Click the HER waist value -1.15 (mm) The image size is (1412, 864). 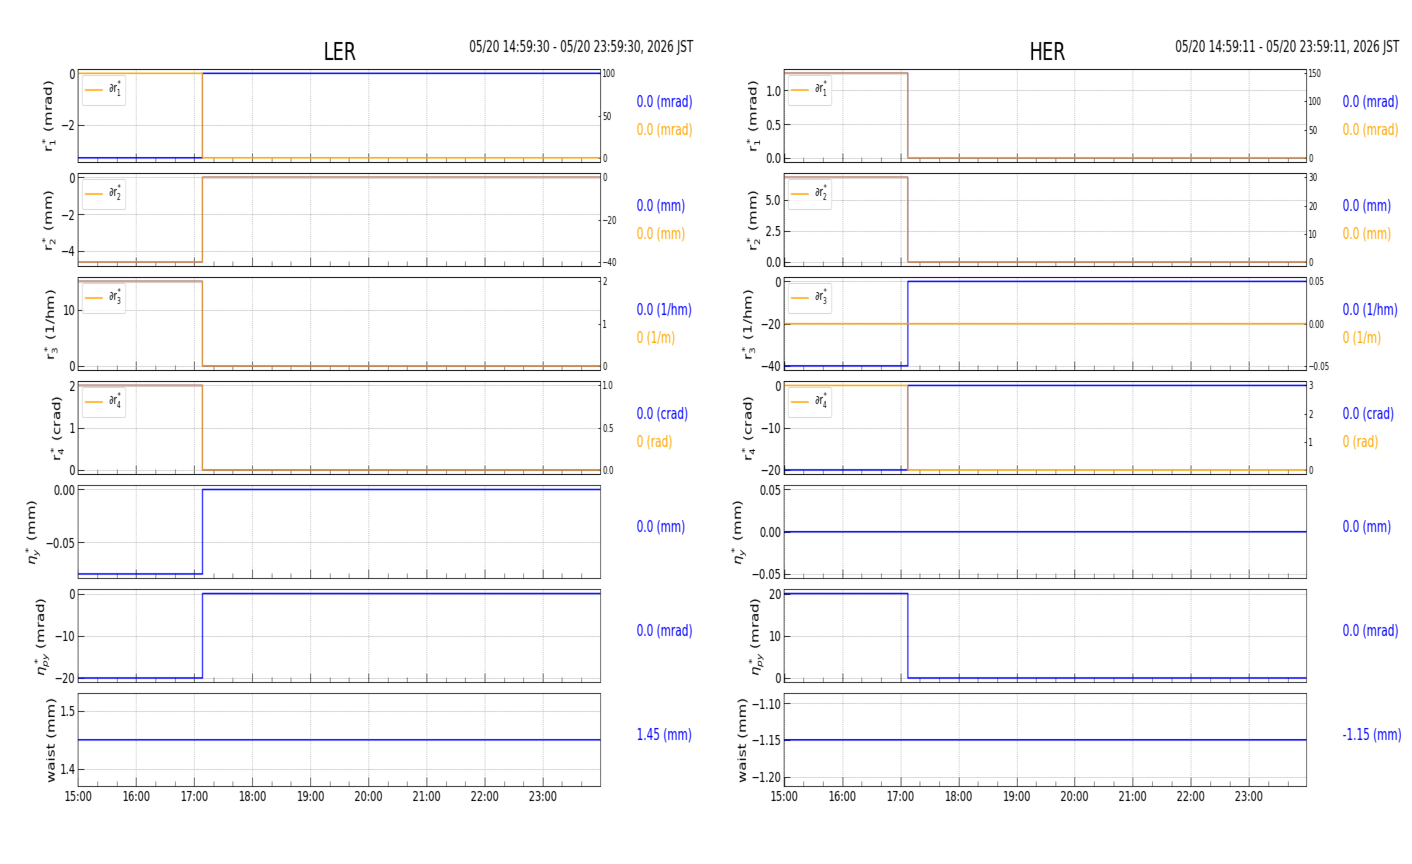pos(1371,735)
